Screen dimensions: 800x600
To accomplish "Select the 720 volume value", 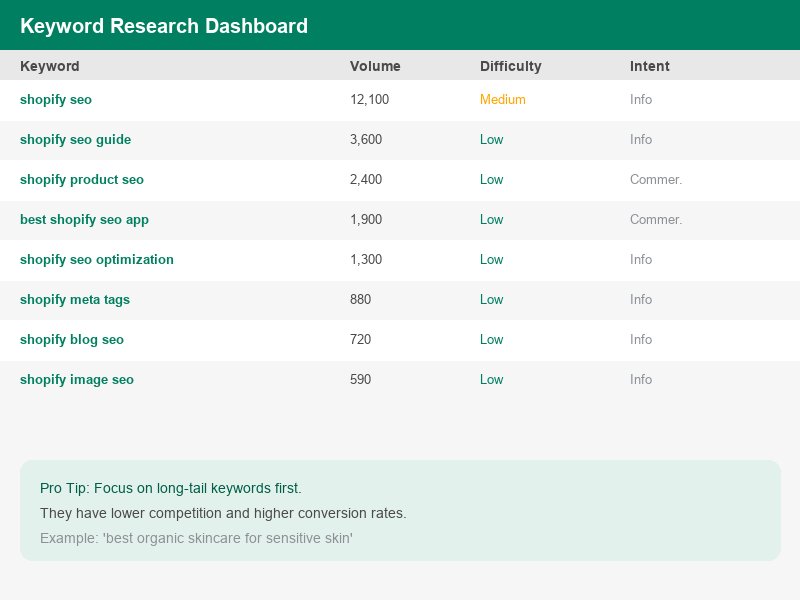I will (360, 340).
